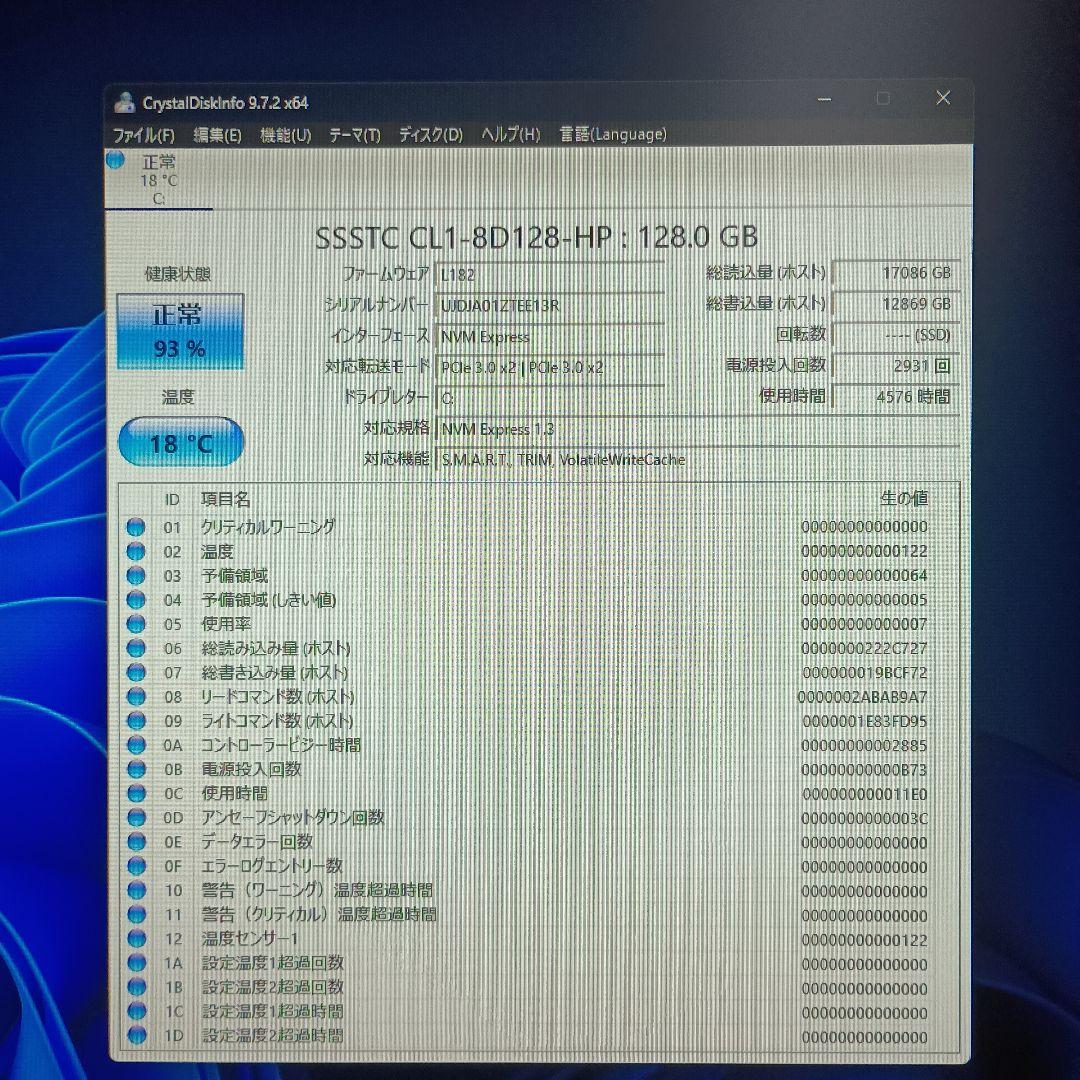Click the indicator beside 総読み込み量 (ホスト)
1080x1080 pixels.
136,648
